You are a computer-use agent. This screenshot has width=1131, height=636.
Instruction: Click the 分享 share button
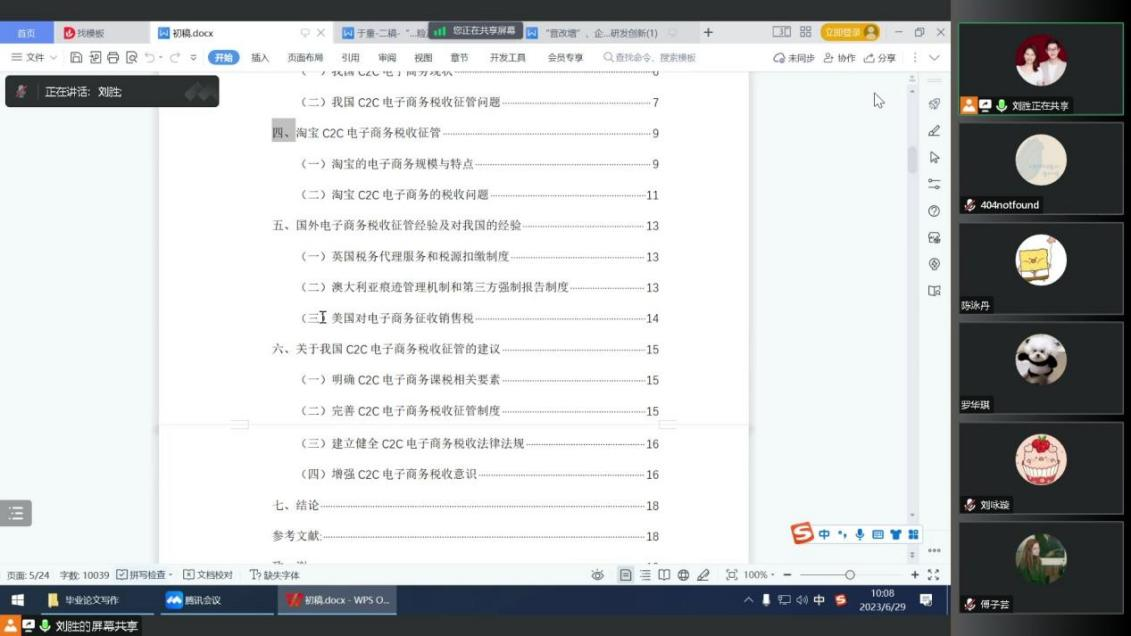tap(880, 58)
